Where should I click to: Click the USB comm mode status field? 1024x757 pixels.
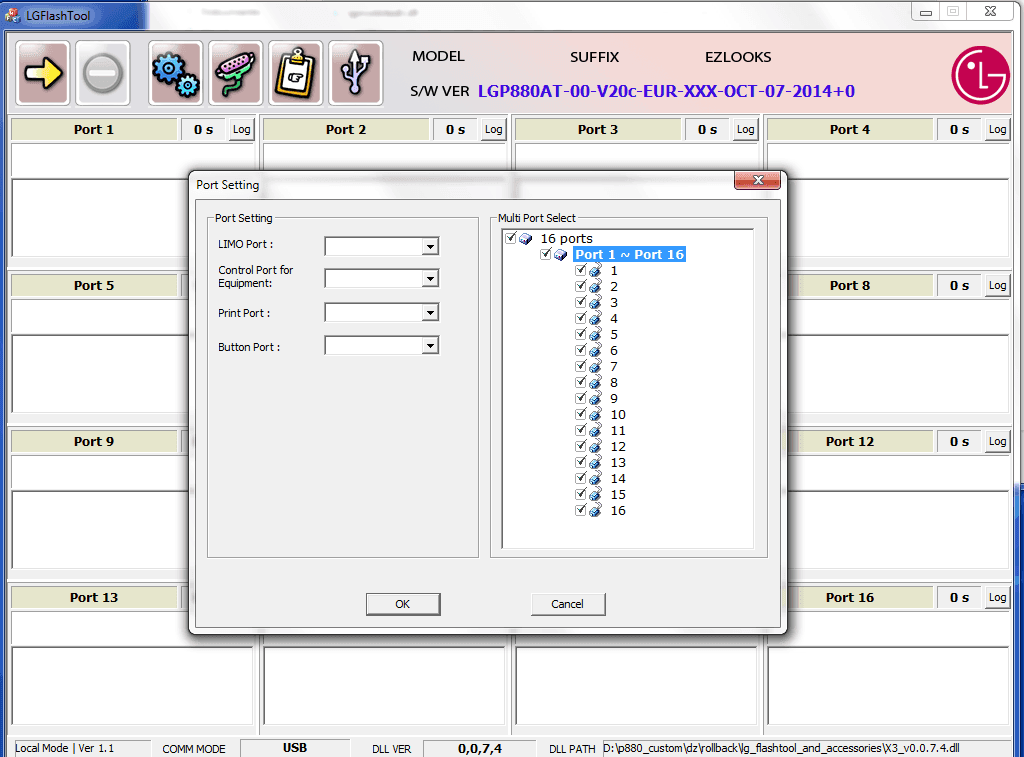click(x=295, y=748)
